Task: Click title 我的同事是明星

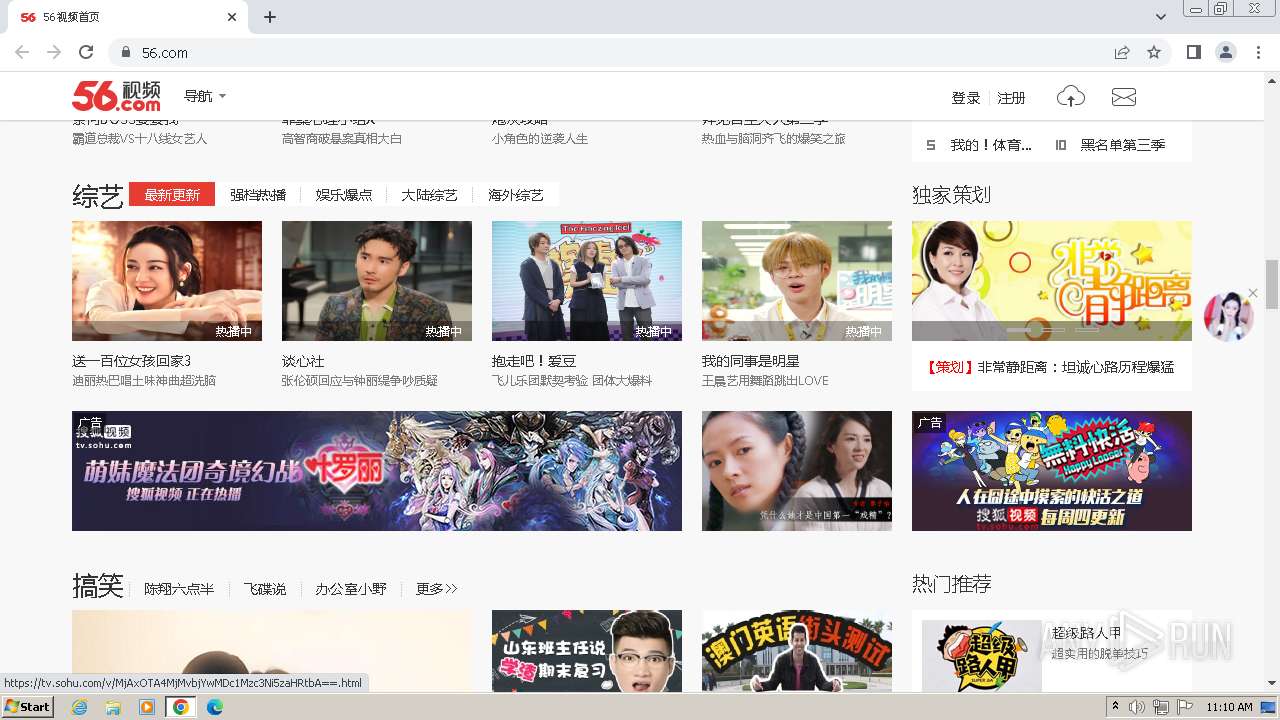Action: pos(751,361)
